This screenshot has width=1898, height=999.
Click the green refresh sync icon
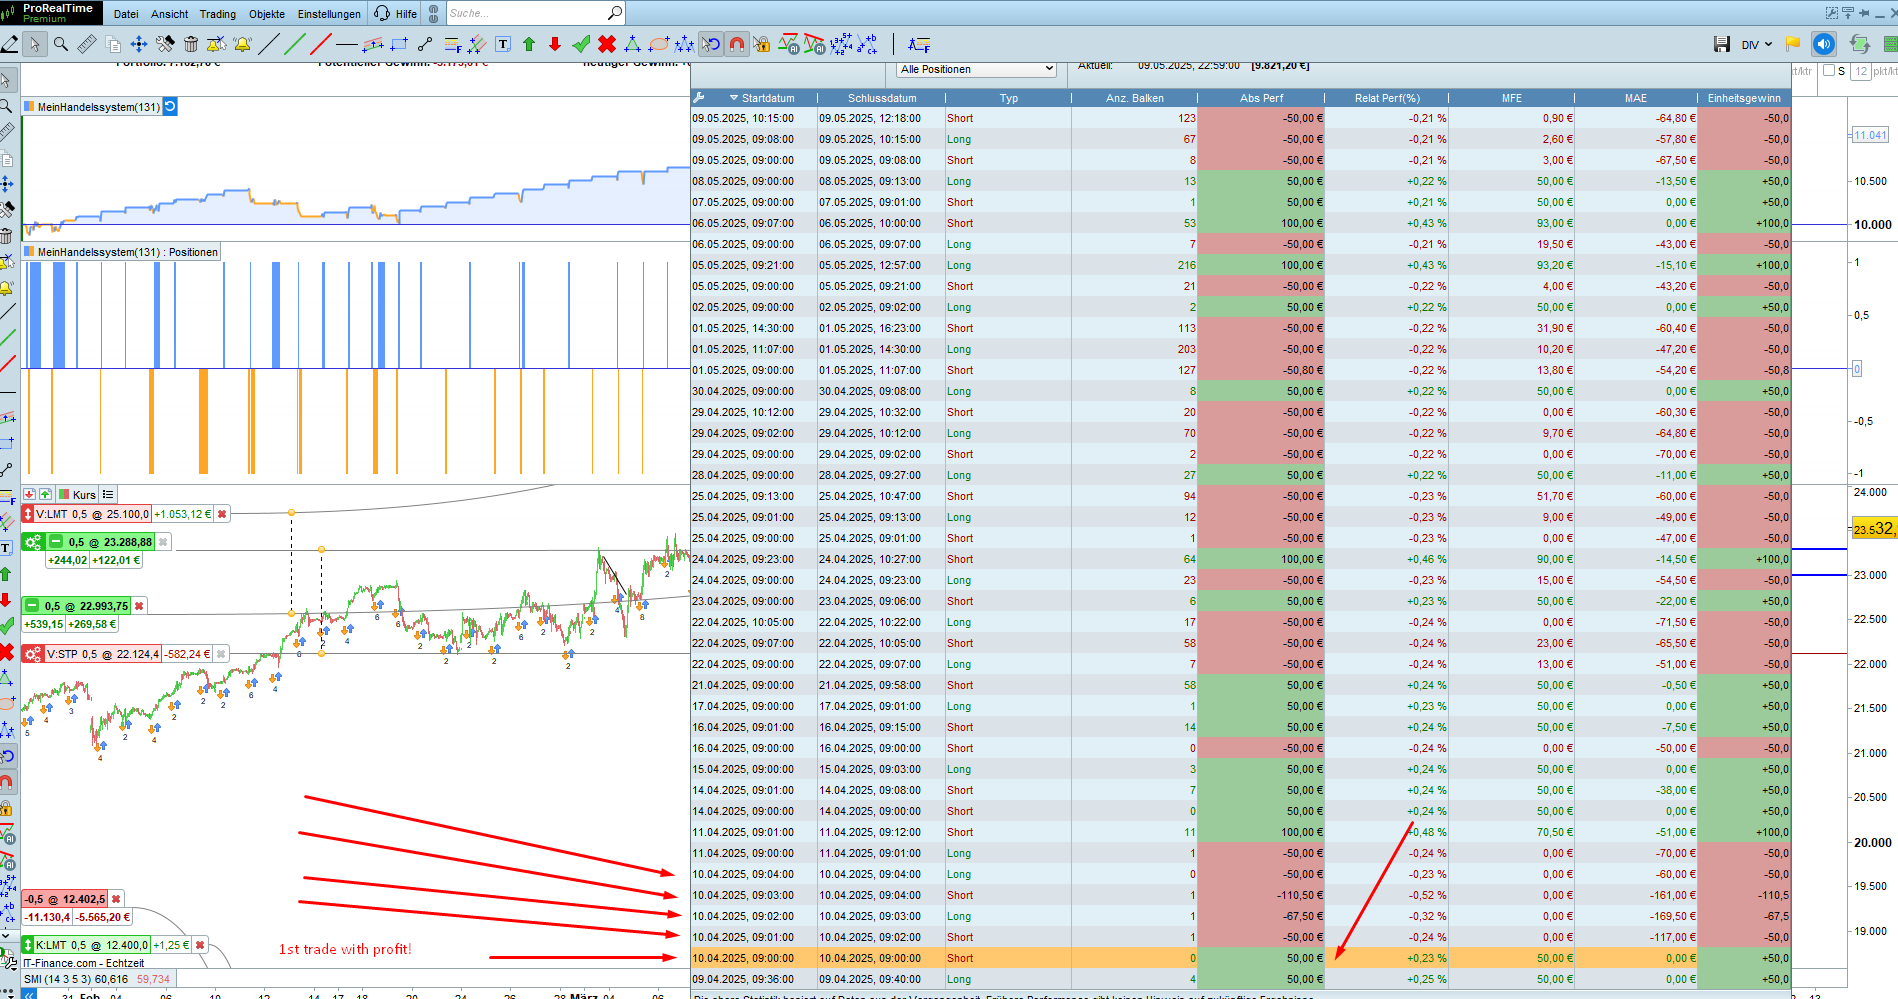coord(1860,44)
